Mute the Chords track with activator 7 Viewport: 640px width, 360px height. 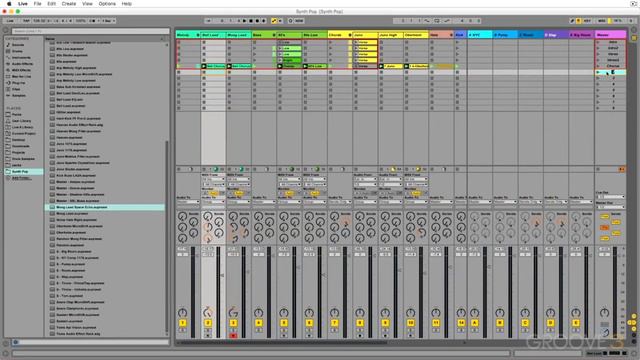(x=334, y=323)
